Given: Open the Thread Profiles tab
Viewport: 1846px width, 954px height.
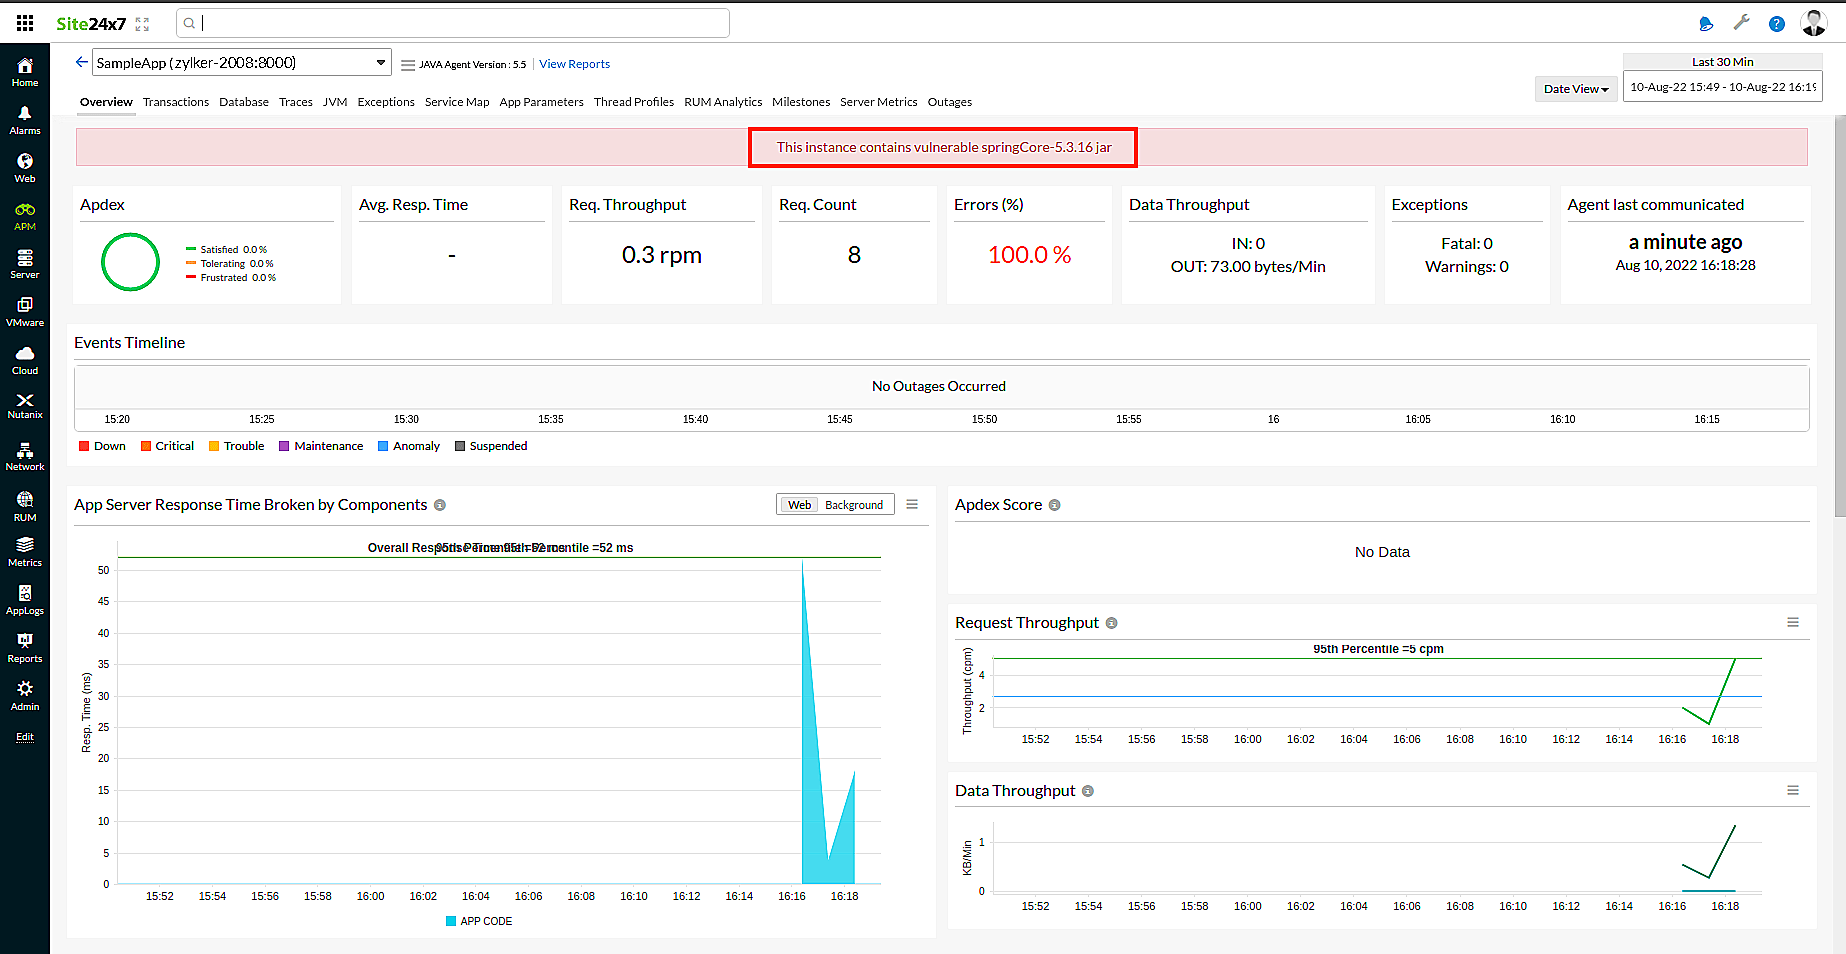Looking at the screenshot, I should (x=634, y=102).
